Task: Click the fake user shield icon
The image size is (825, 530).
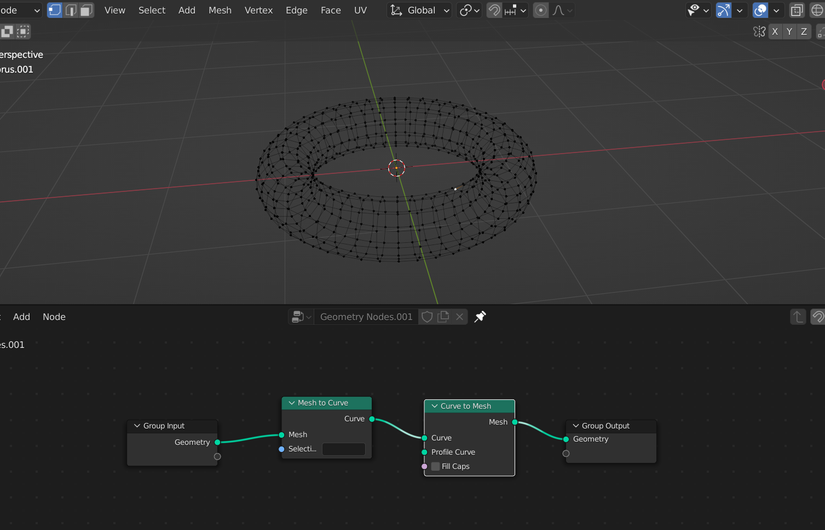Action: tap(427, 317)
